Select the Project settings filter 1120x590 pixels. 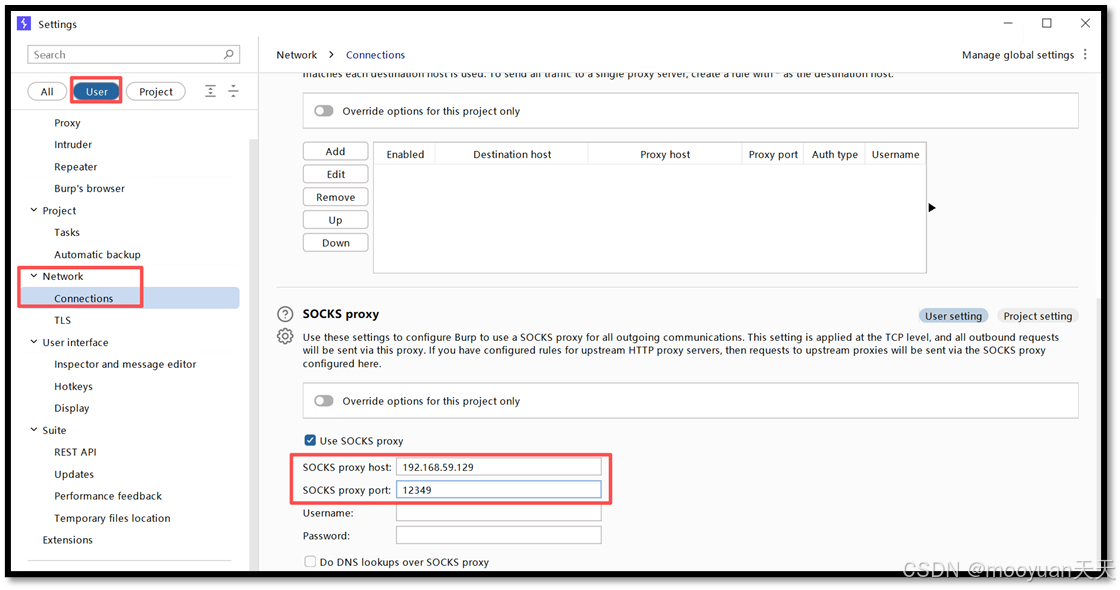(156, 91)
